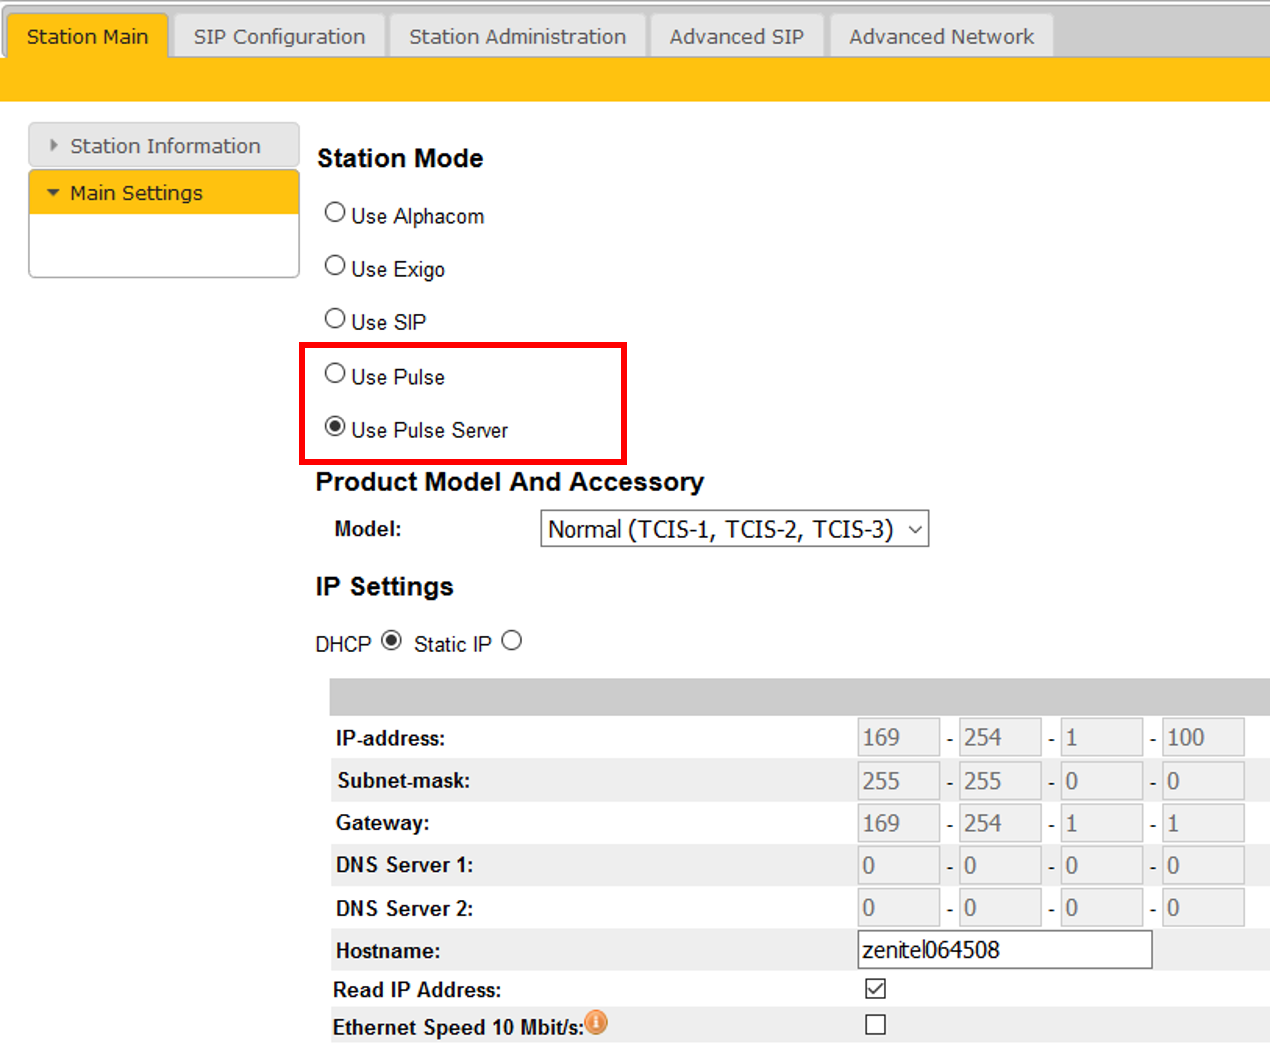
Task: Enable Ethernet Speed 10 Mbit/s checkbox
Action: [x=875, y=1025]
